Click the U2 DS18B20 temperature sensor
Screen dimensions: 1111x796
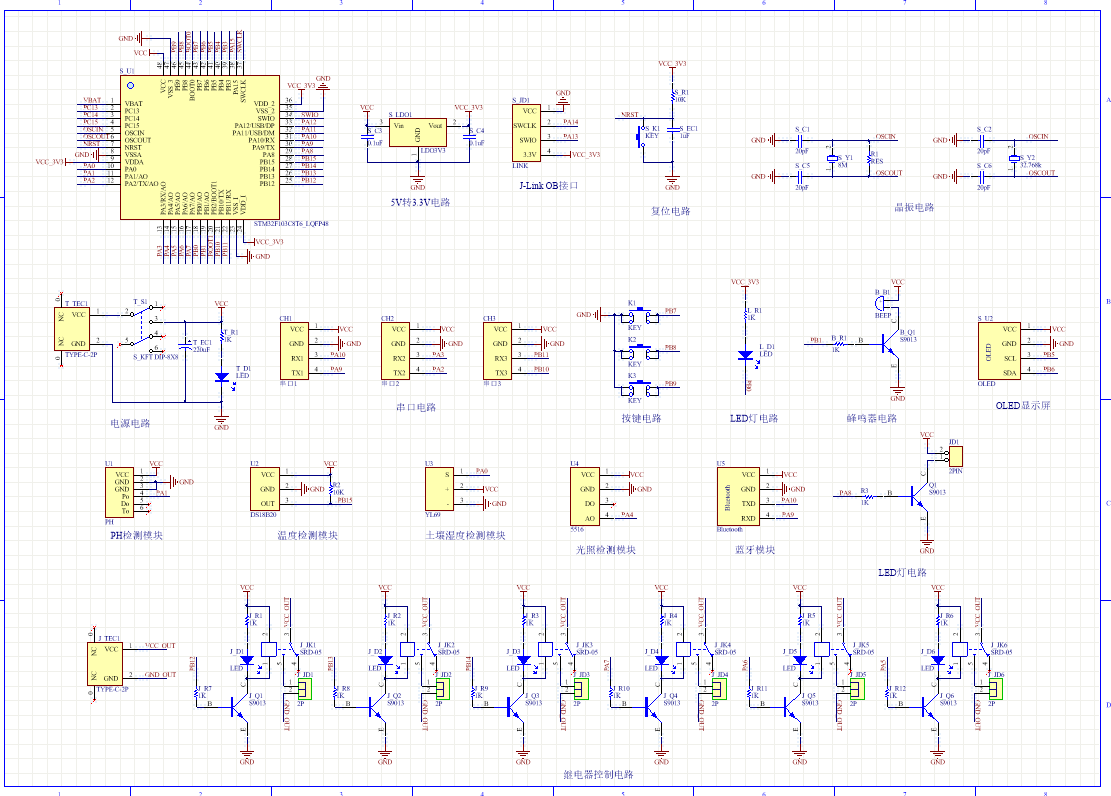tap(267, 490)
